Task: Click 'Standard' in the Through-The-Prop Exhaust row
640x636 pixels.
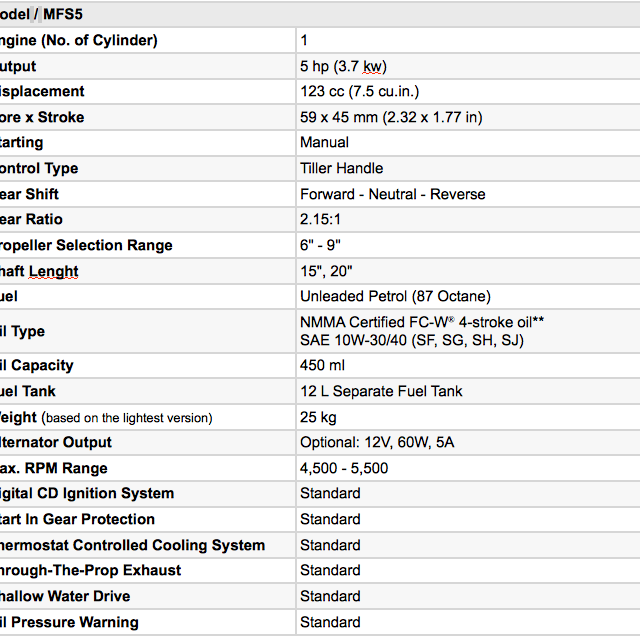Action: click(330, 570)
